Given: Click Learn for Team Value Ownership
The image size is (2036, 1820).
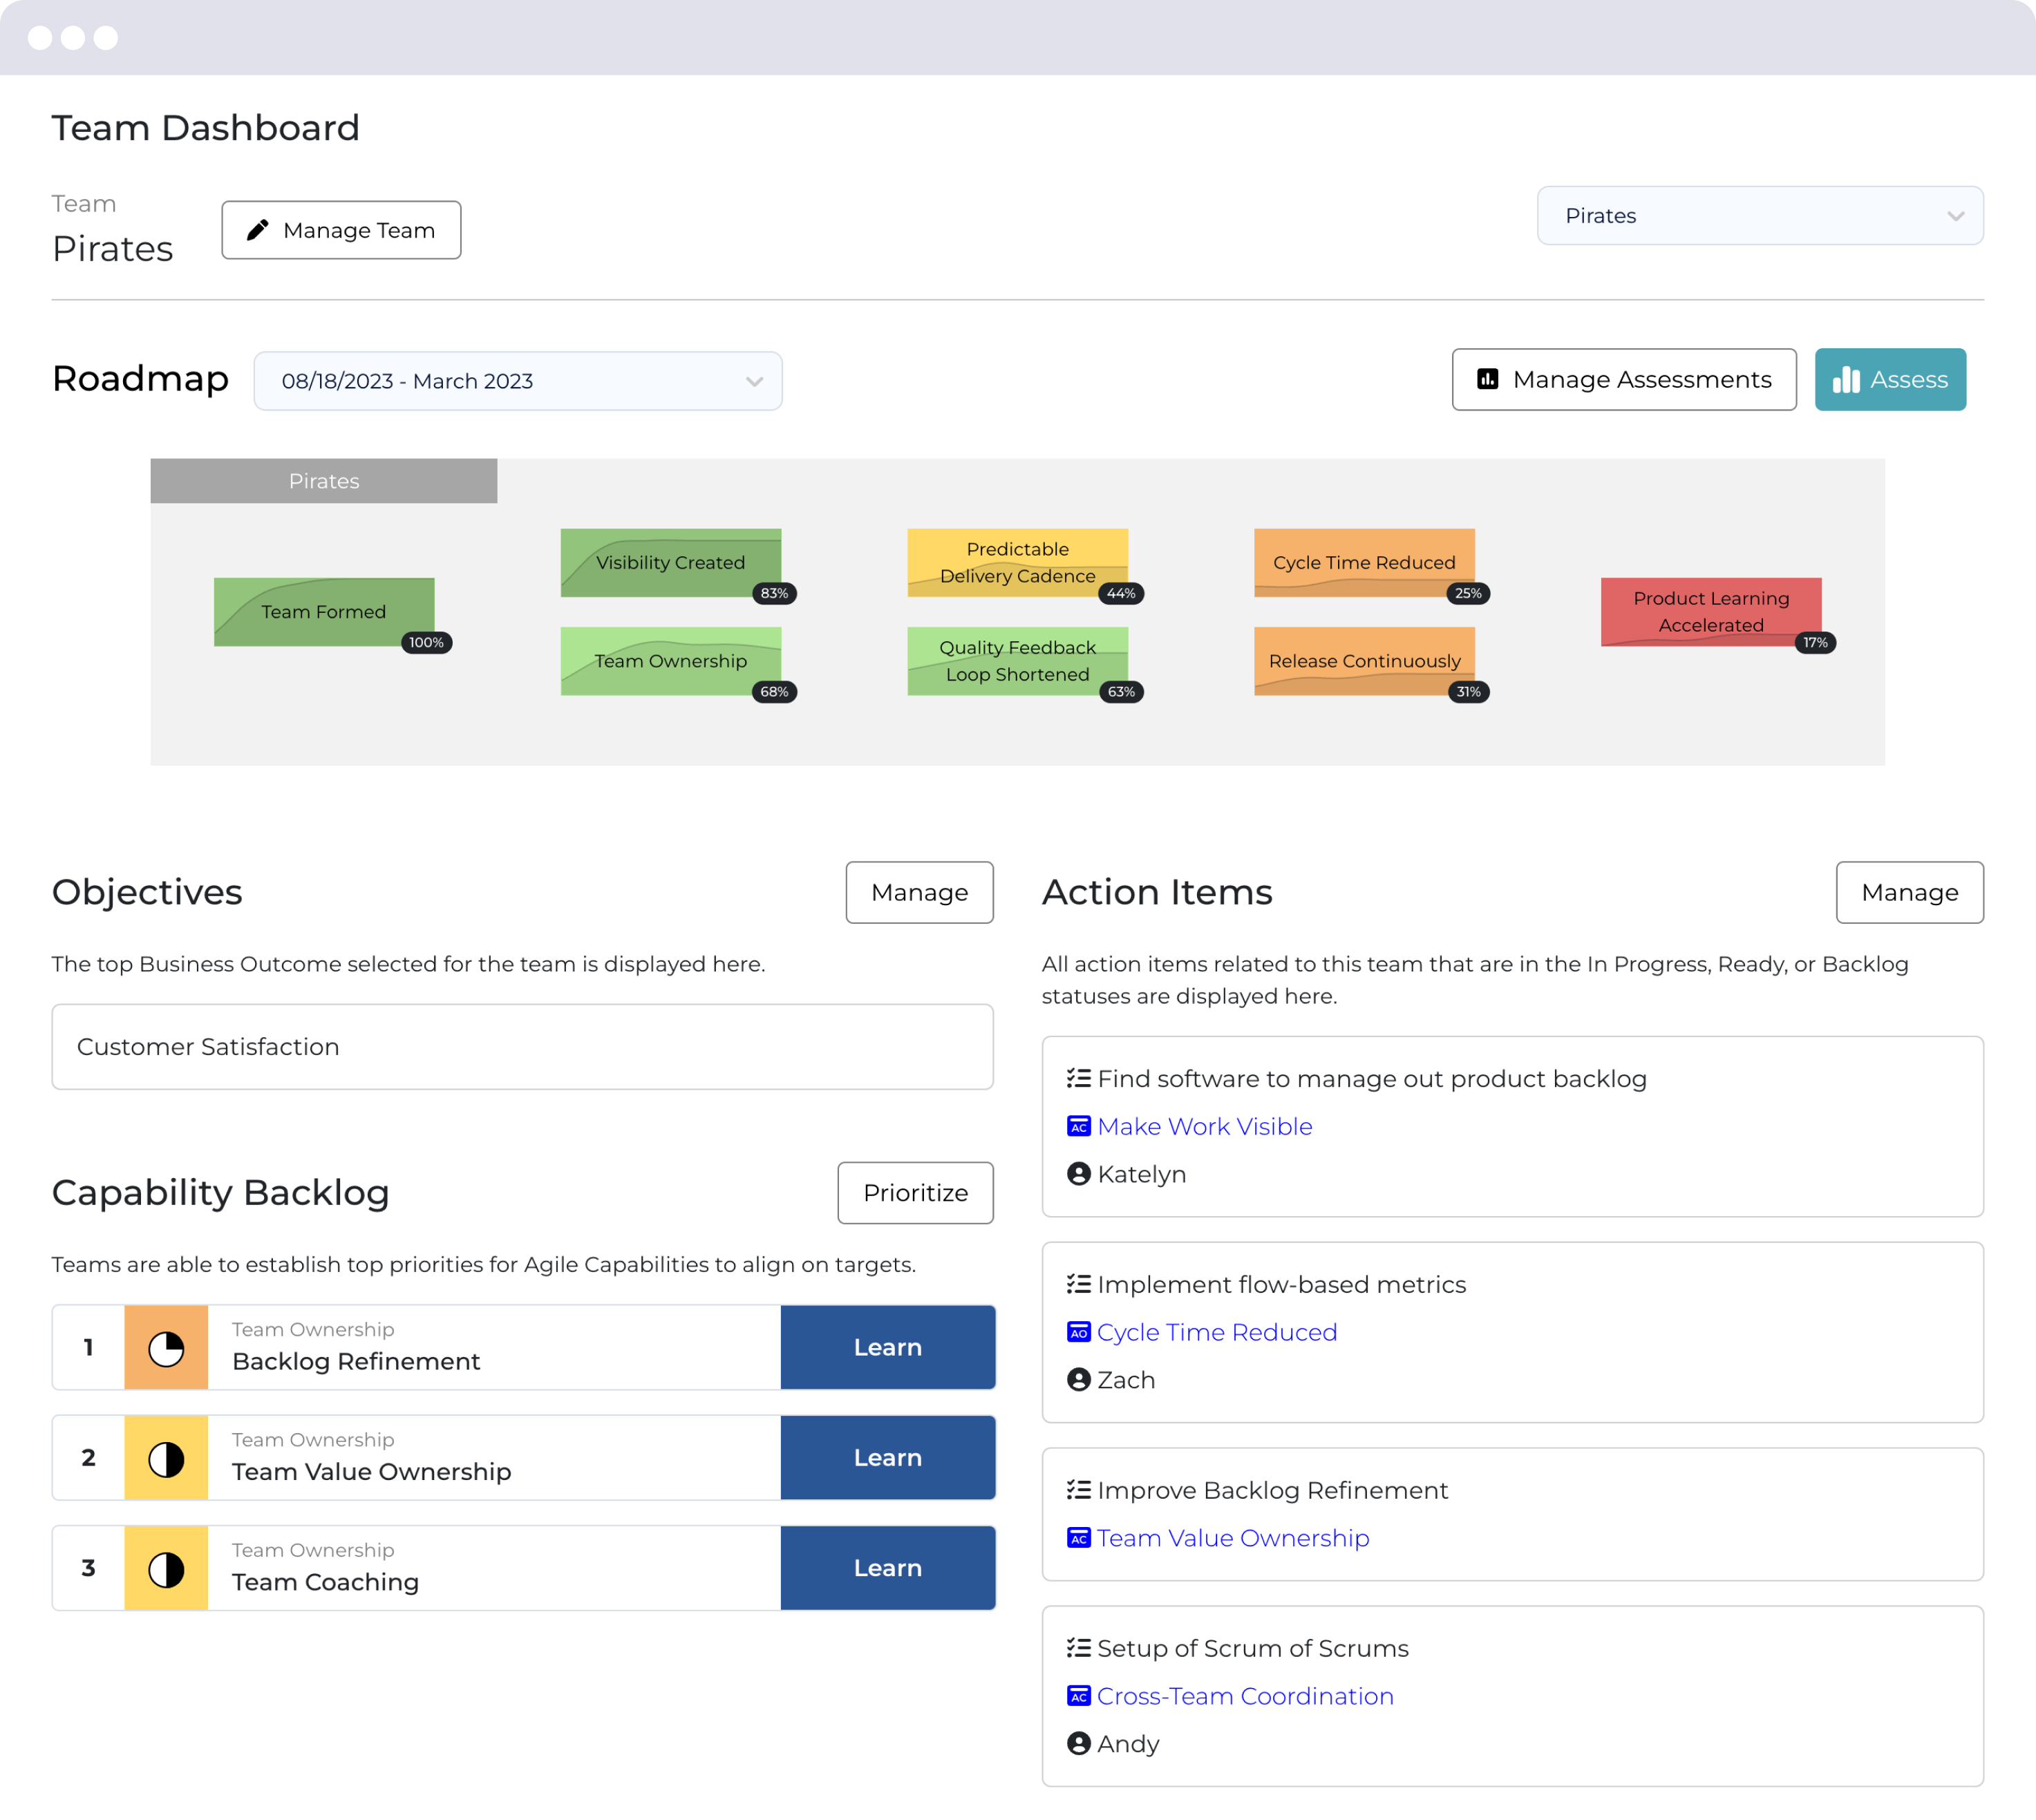Looking at the screenshot, I should pos(887,1457).
